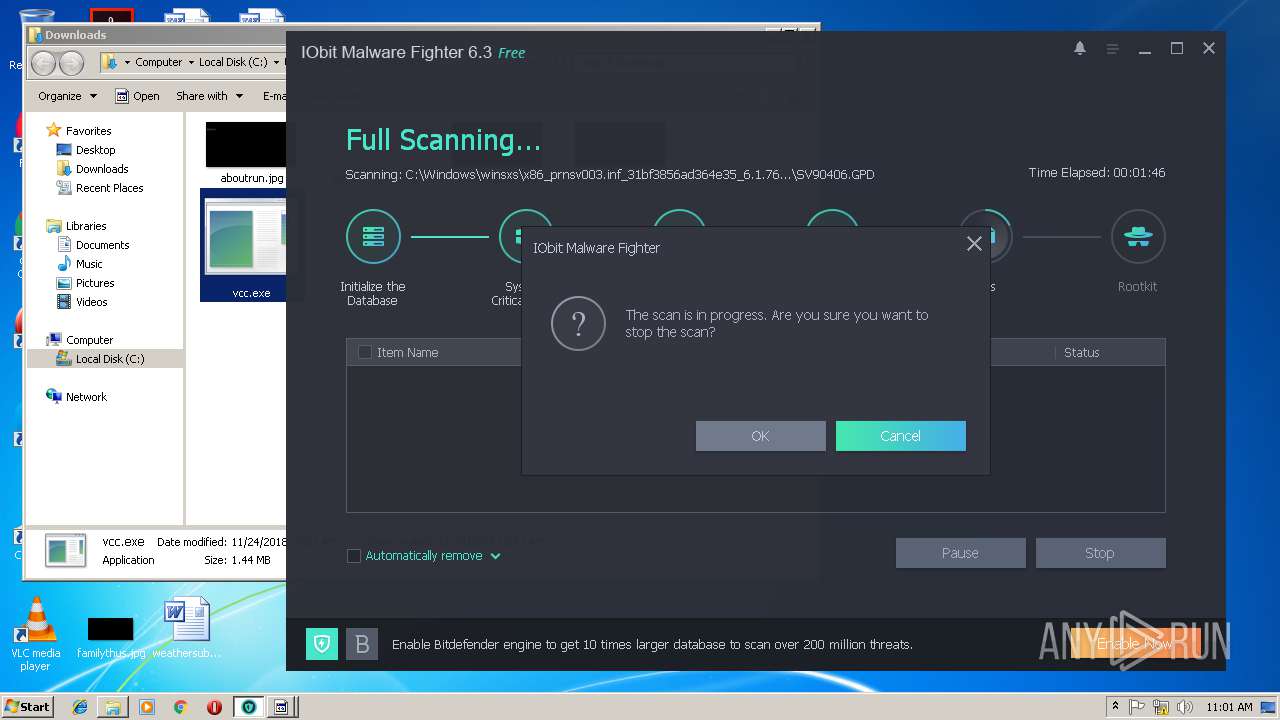Click the last taskbar window icon
Viewport: 1280px width, 720px height.
click(x=281, y=707)
